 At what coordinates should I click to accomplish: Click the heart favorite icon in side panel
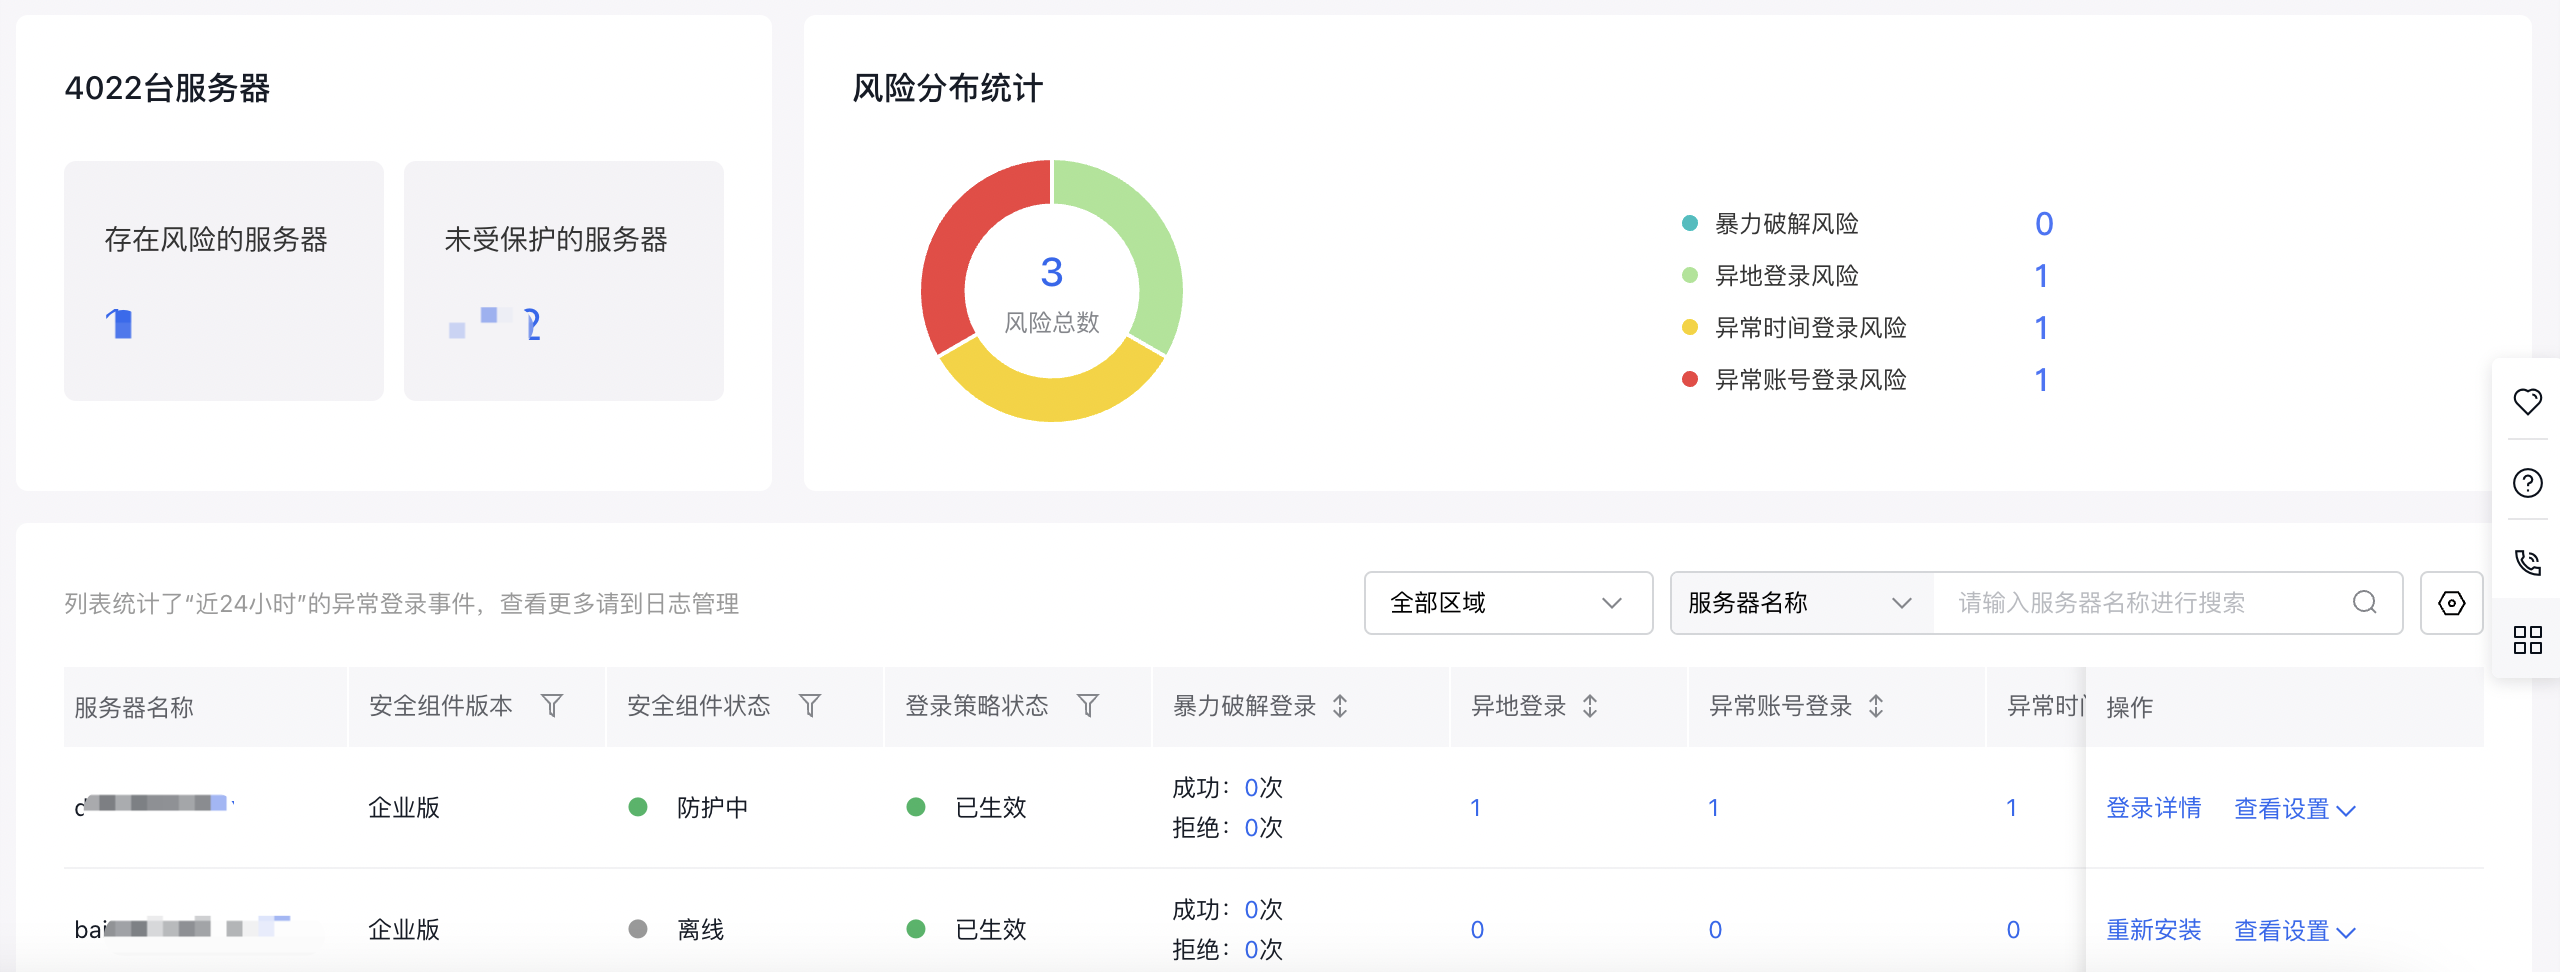click(x=2527, y=401)
